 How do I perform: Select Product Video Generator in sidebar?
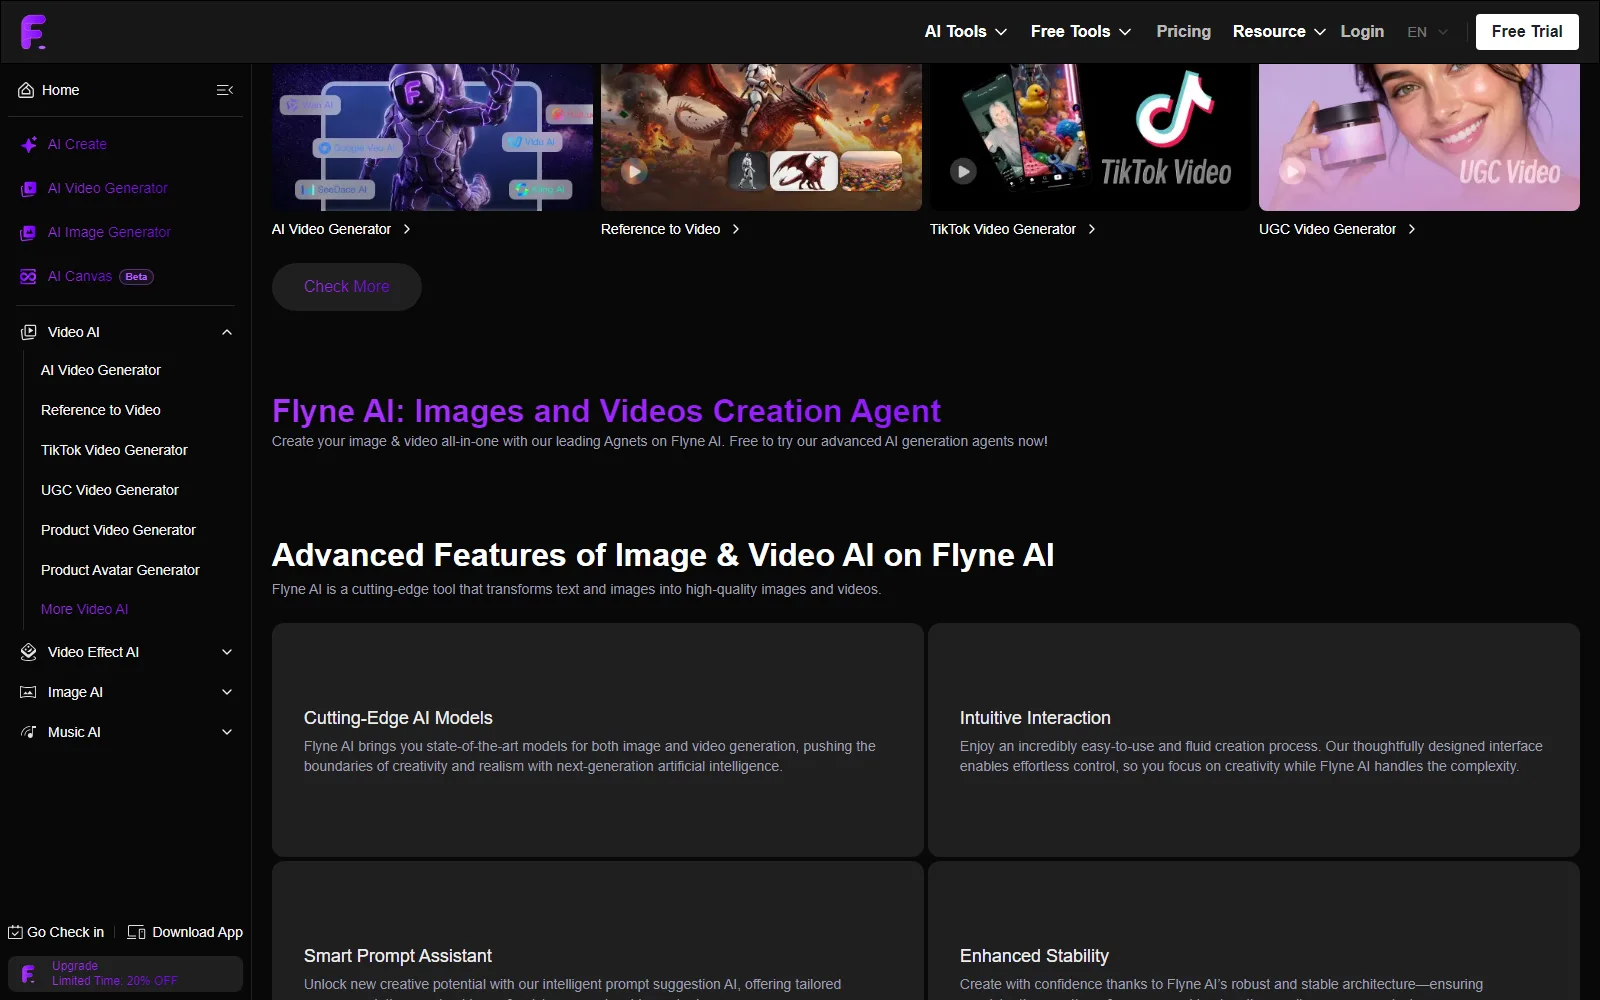click(118, 530)
